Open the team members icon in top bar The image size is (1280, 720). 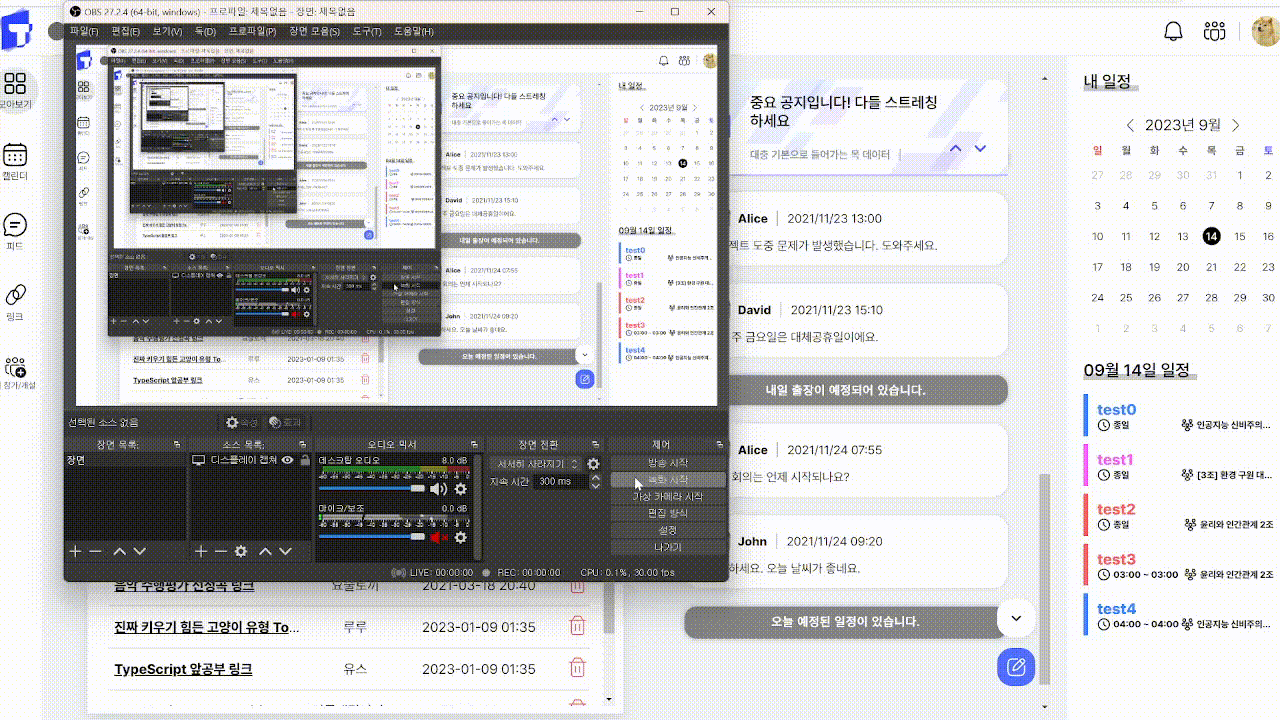point(1215,31)
